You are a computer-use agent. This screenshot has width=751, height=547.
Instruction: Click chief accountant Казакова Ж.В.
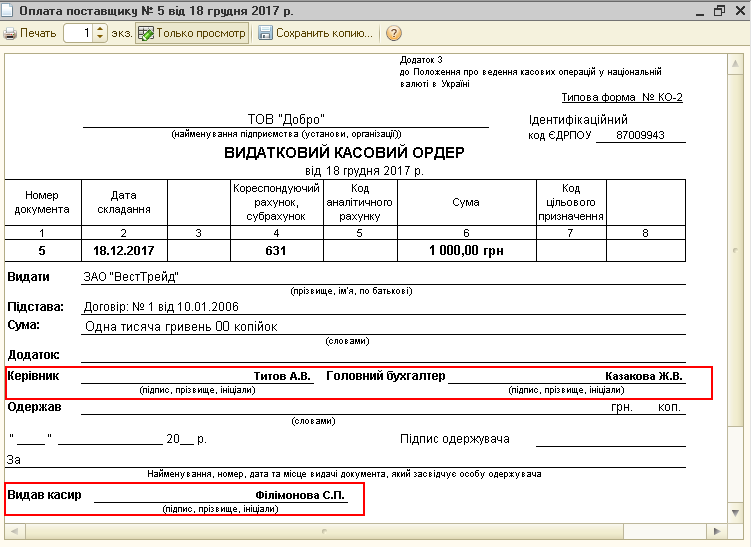point(644,376)
